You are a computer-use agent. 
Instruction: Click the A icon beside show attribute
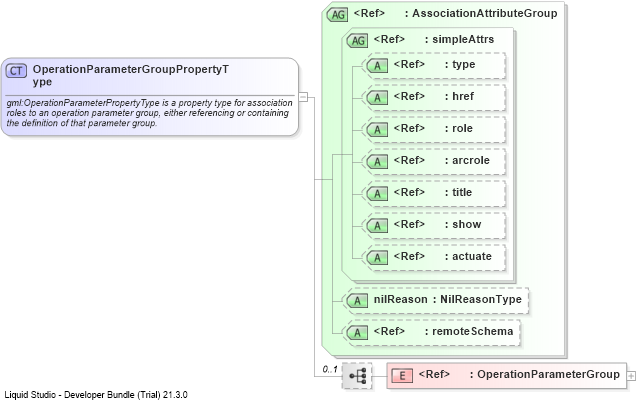pos(377,226)
